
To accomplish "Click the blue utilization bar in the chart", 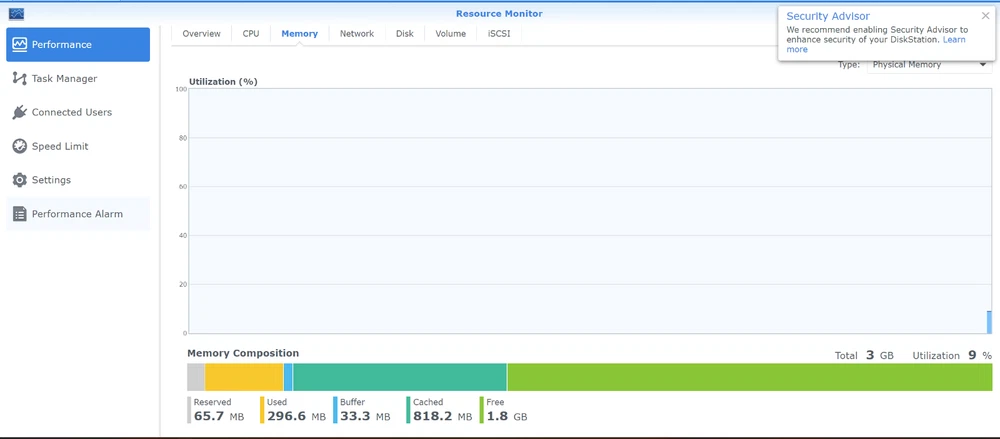I will (989, 322).
